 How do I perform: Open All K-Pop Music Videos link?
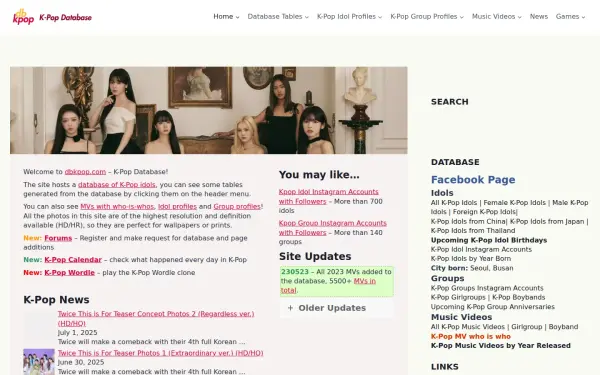coord(468,327)
